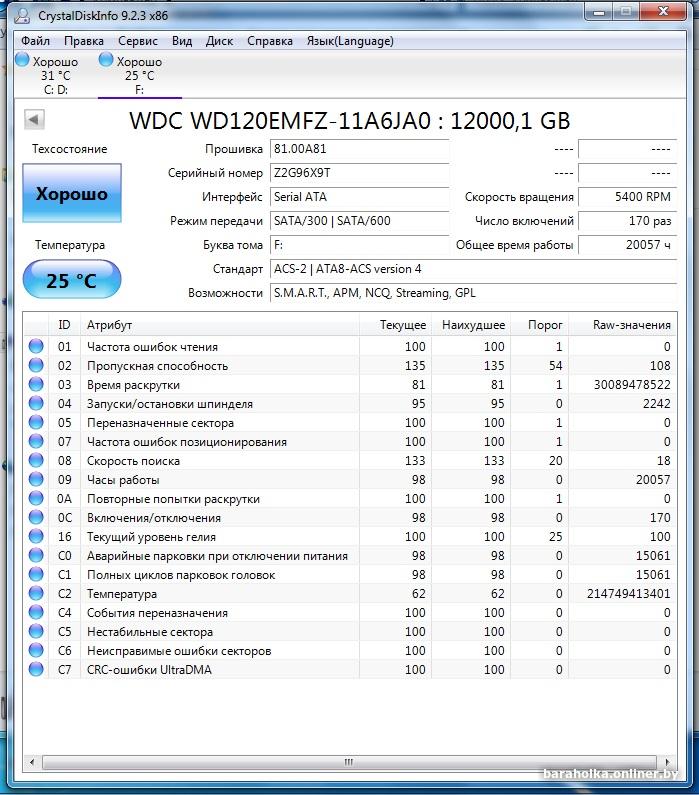Click status icon for C2 Температура

click(36, 593)
